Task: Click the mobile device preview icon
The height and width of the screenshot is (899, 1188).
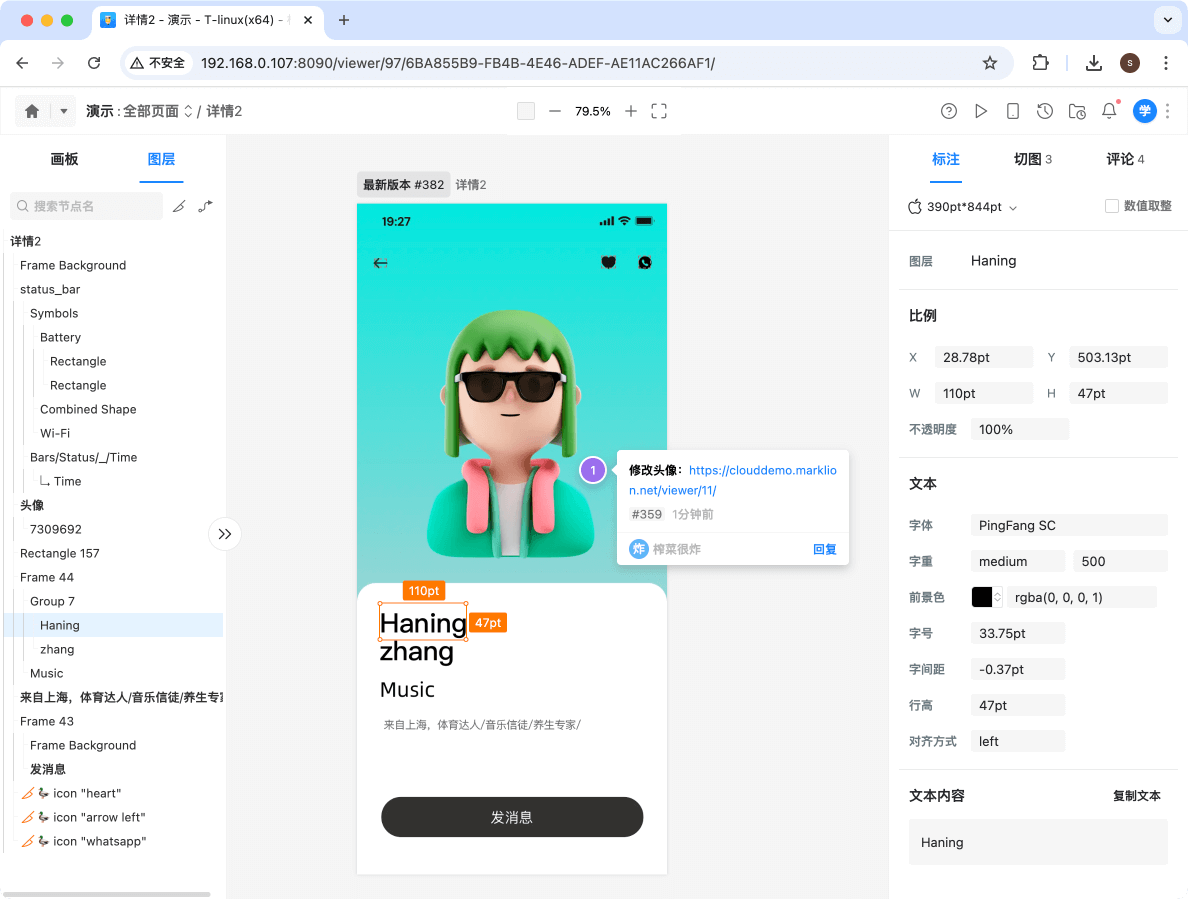Action: pos(1013,111)
